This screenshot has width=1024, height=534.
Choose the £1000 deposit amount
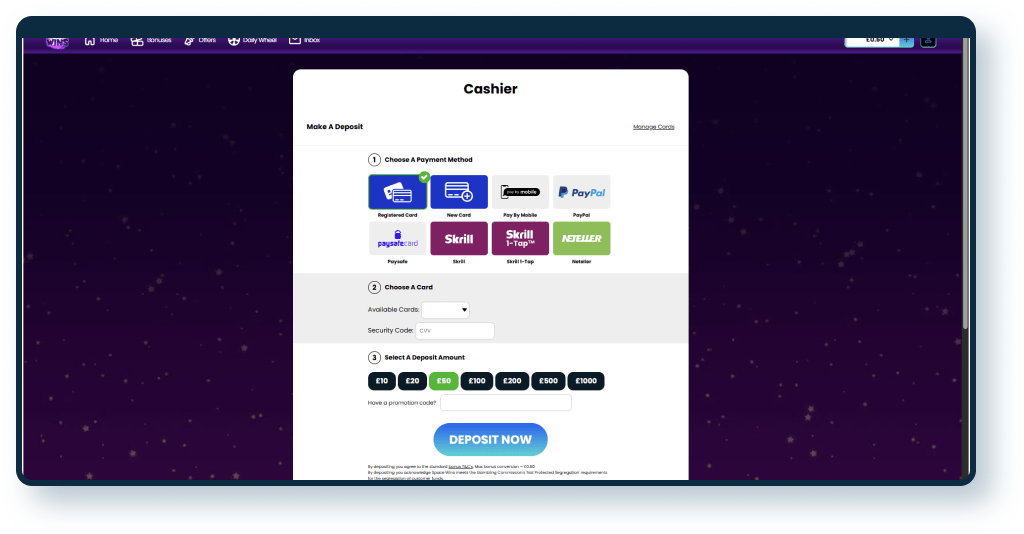586,381
